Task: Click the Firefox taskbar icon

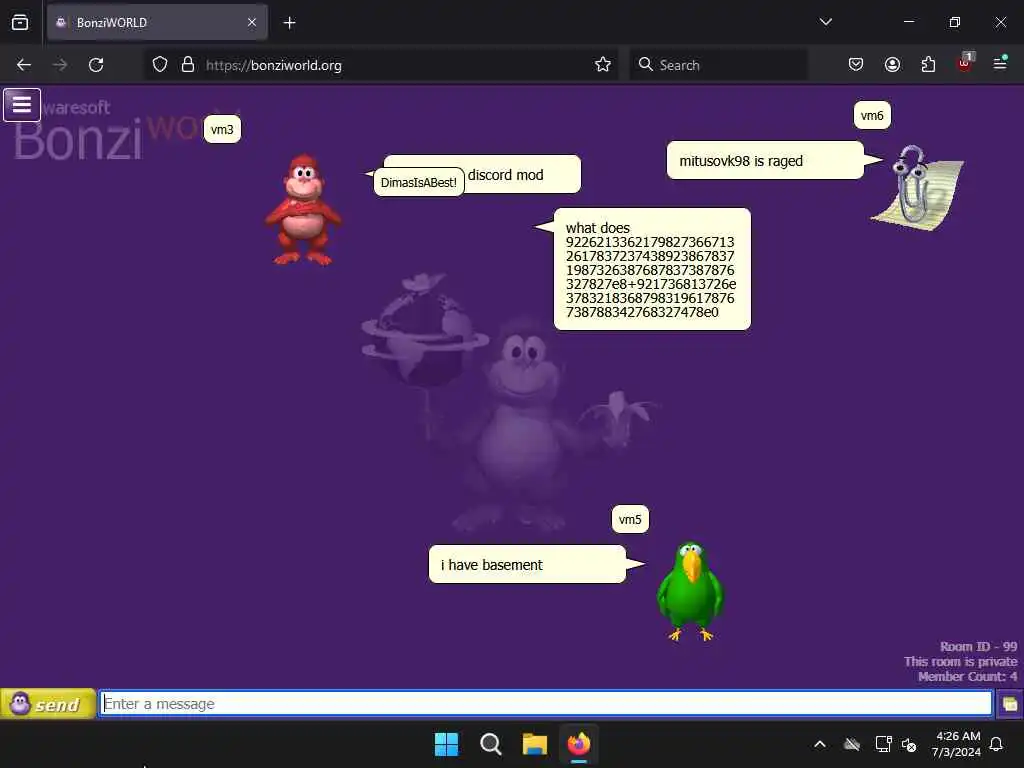Action: click(x=579, y=744)
